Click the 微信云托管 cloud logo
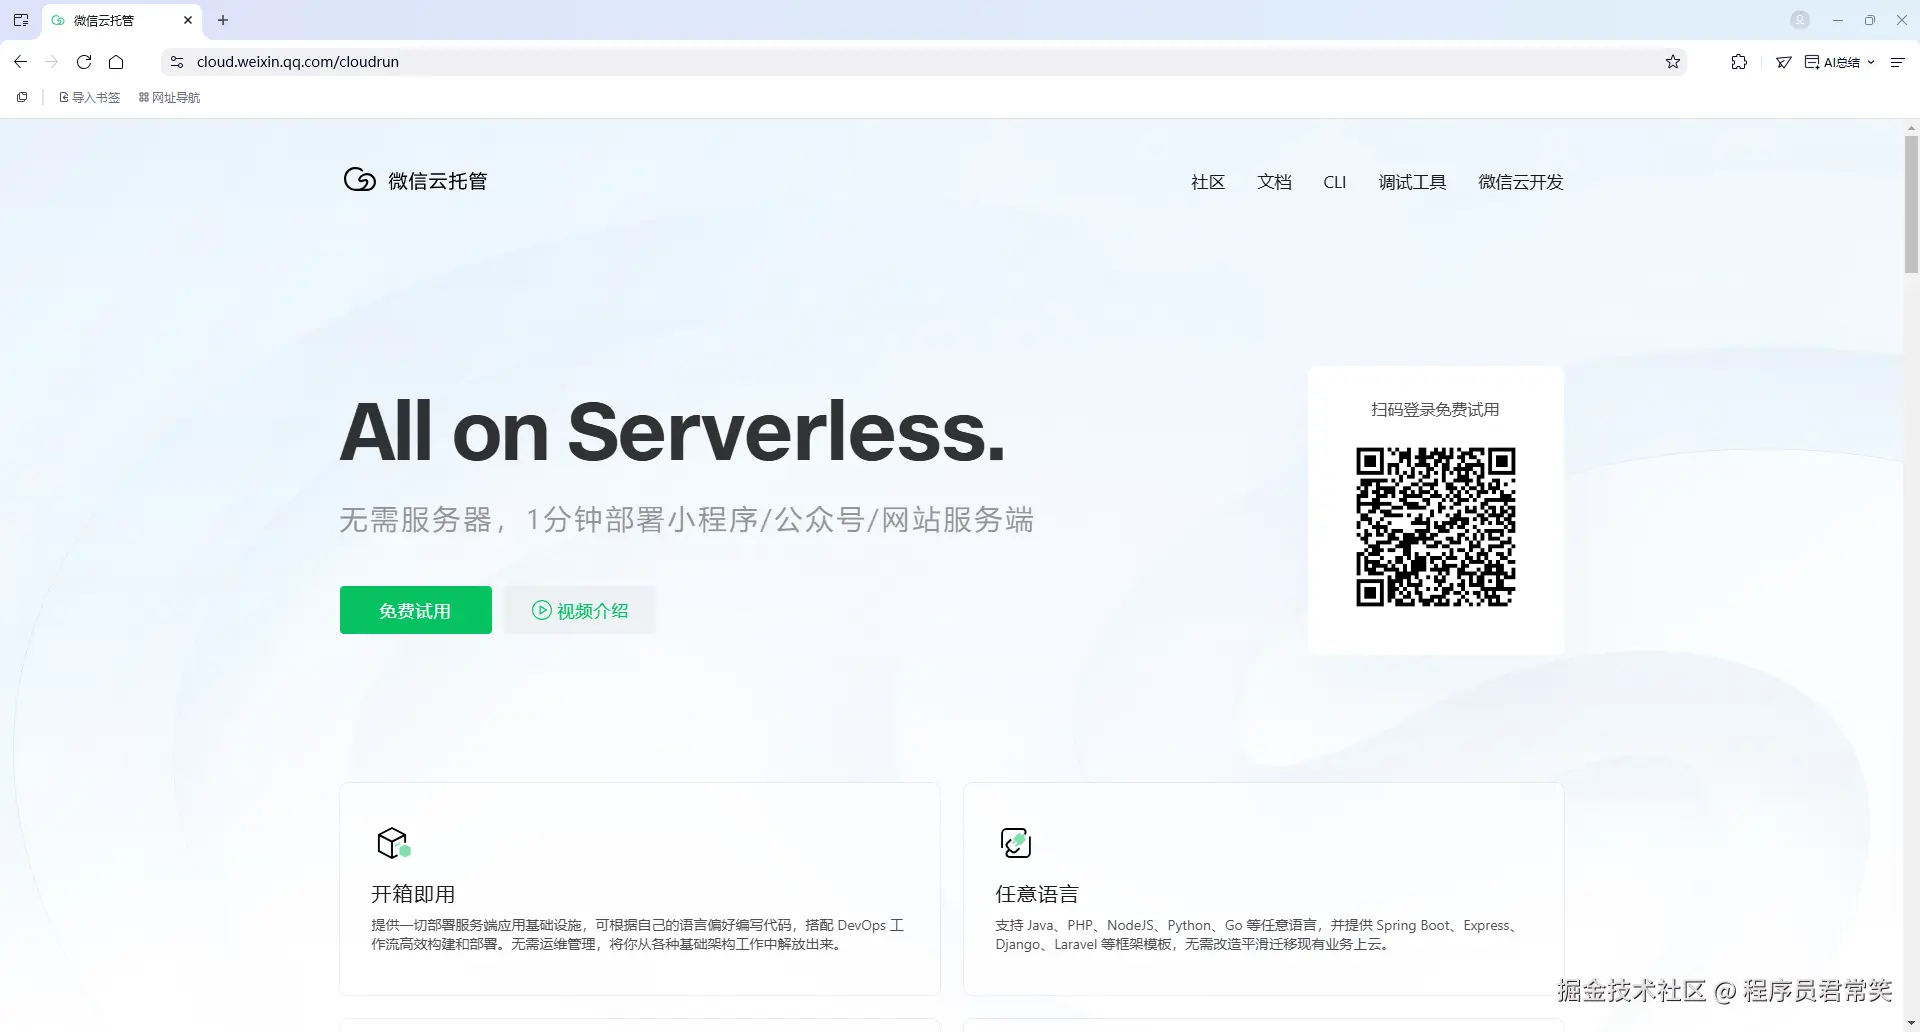The width and height of the screenshot is (1920, 1032). coord(359,180)
